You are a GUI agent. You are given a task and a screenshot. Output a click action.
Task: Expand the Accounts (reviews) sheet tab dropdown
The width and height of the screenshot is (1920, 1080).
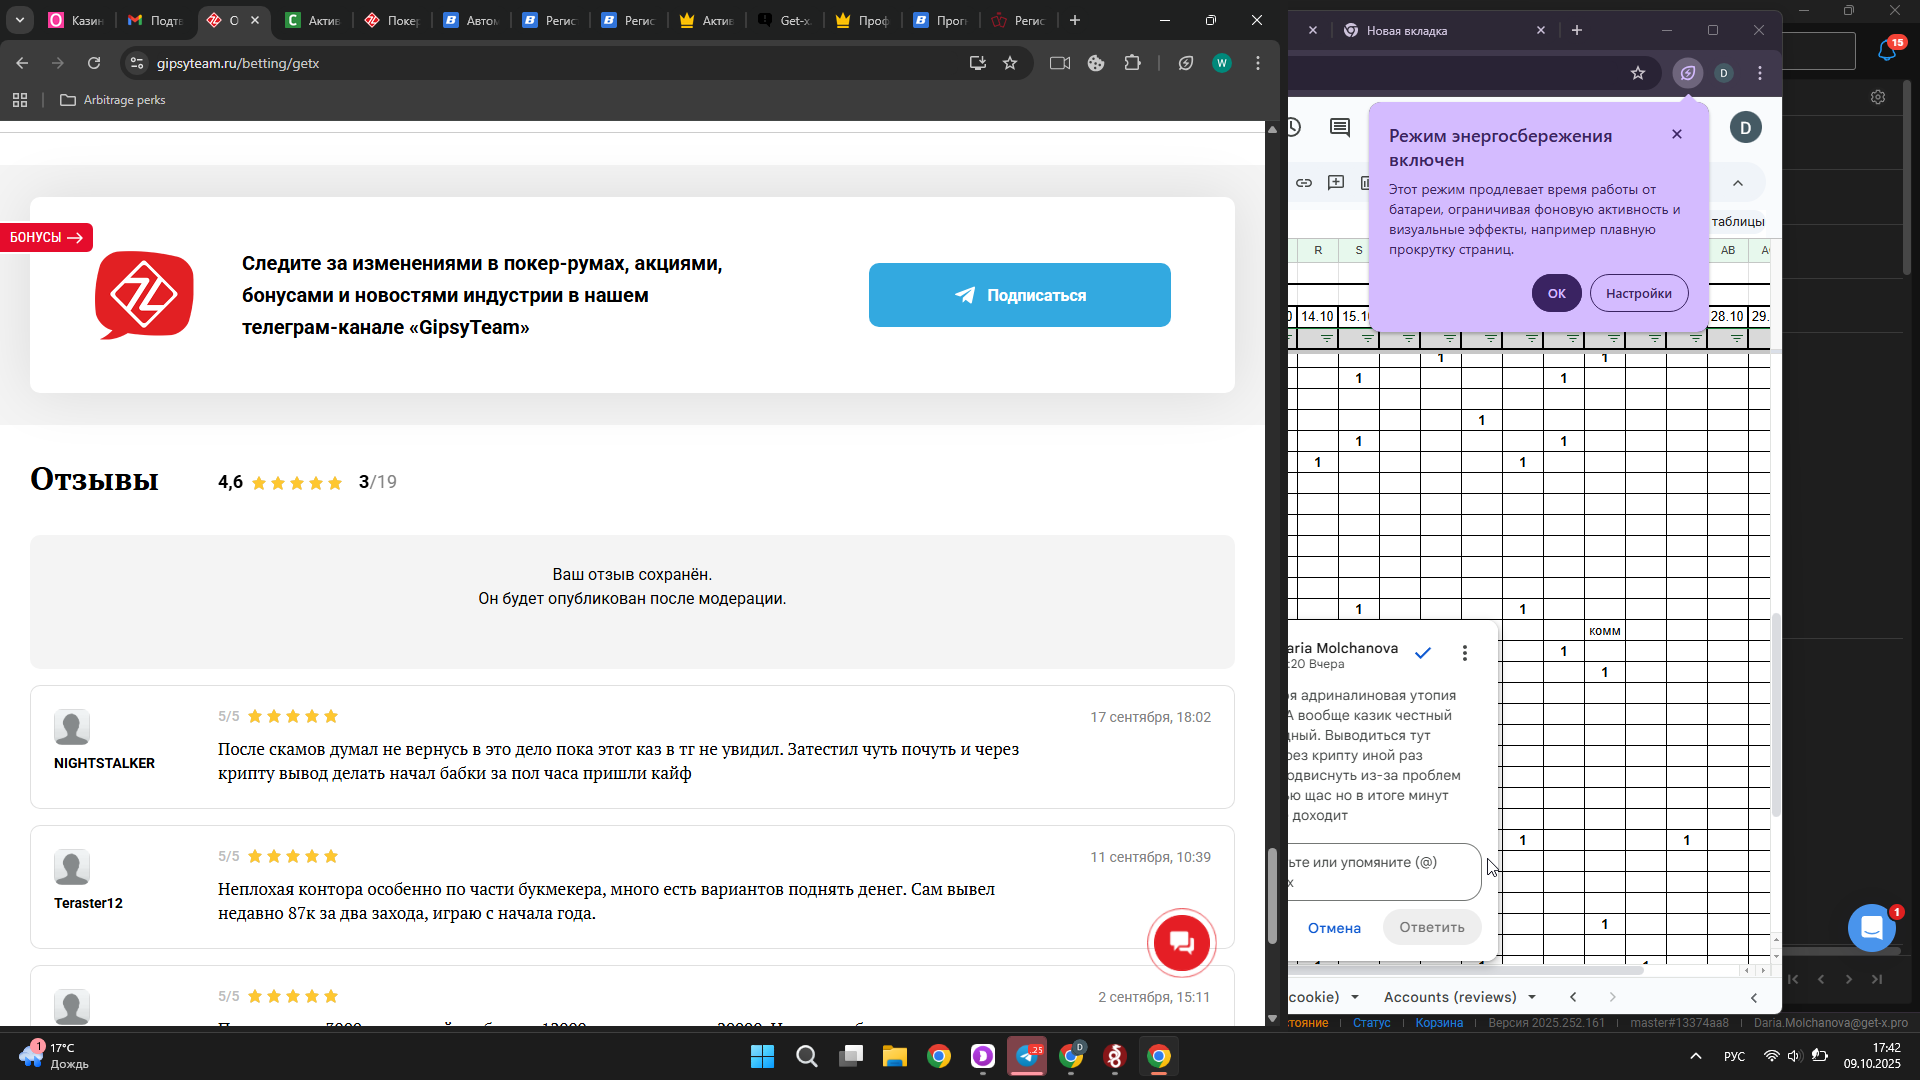[x=1532, y=997]
